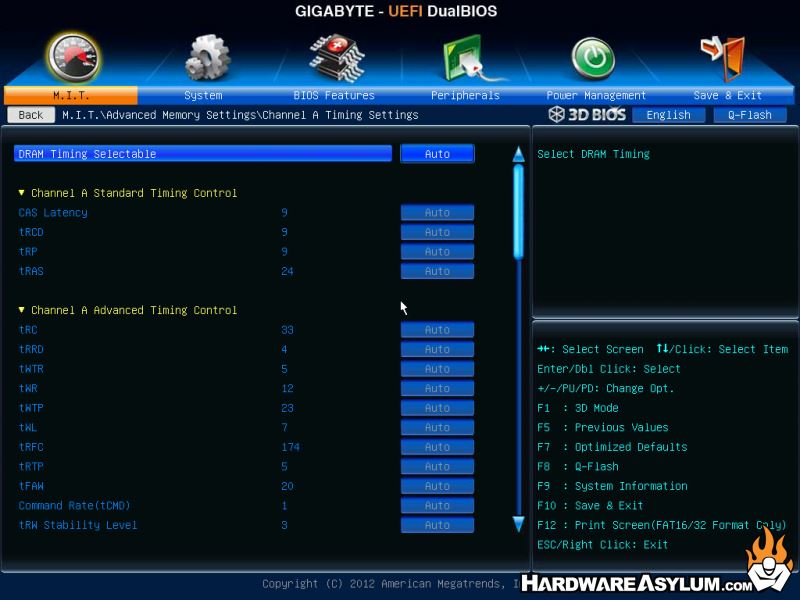Open the tRTP Auto dropdown
Viewport: 800px width, 600px height.
tap(437, 466)
